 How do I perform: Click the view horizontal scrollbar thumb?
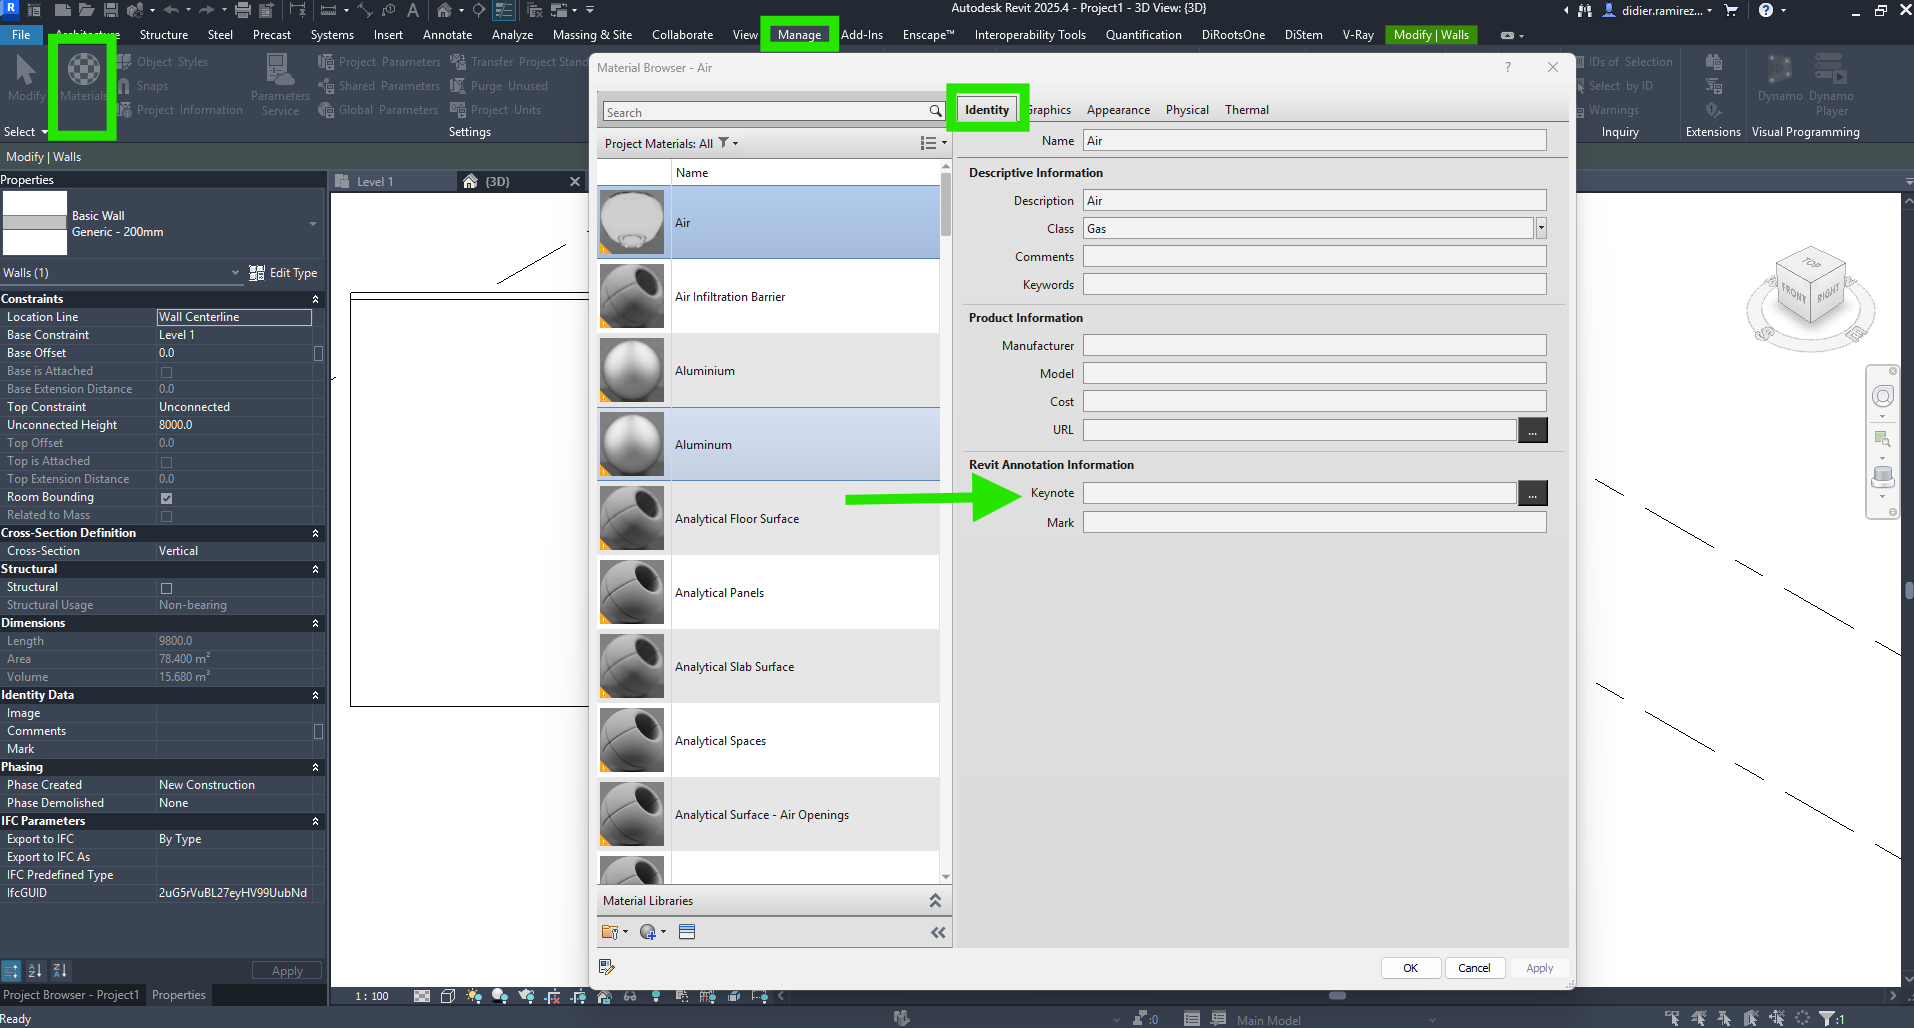tap(1337, 996)
